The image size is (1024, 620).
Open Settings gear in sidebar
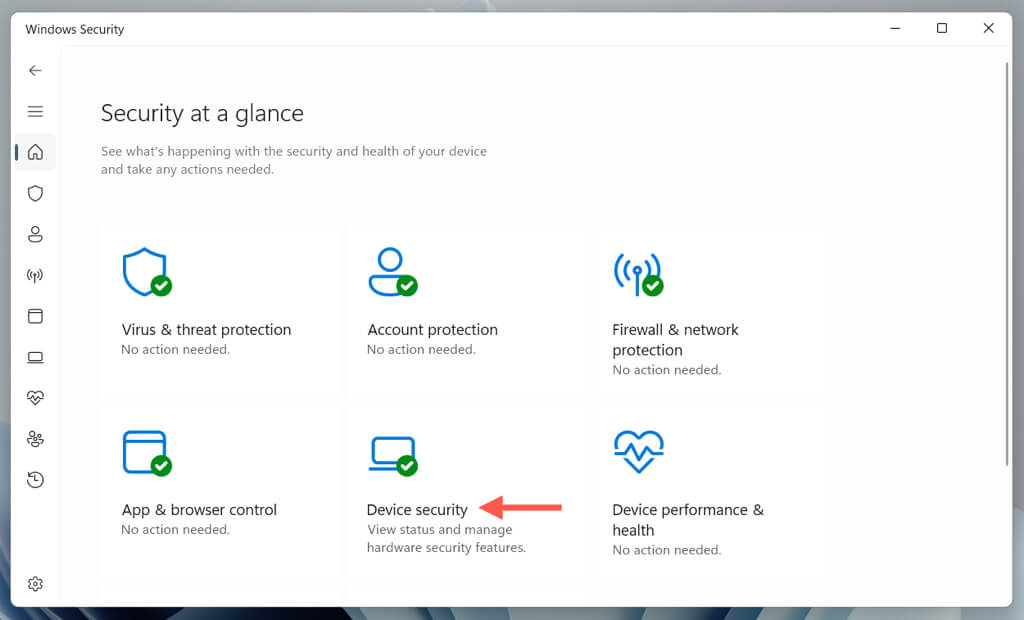35,583
